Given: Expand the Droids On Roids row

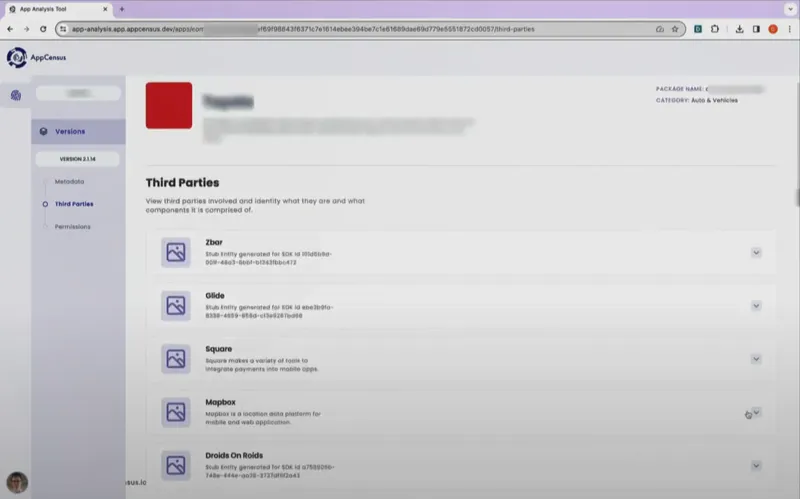Looking at the screenshot, I should point(756,466).
